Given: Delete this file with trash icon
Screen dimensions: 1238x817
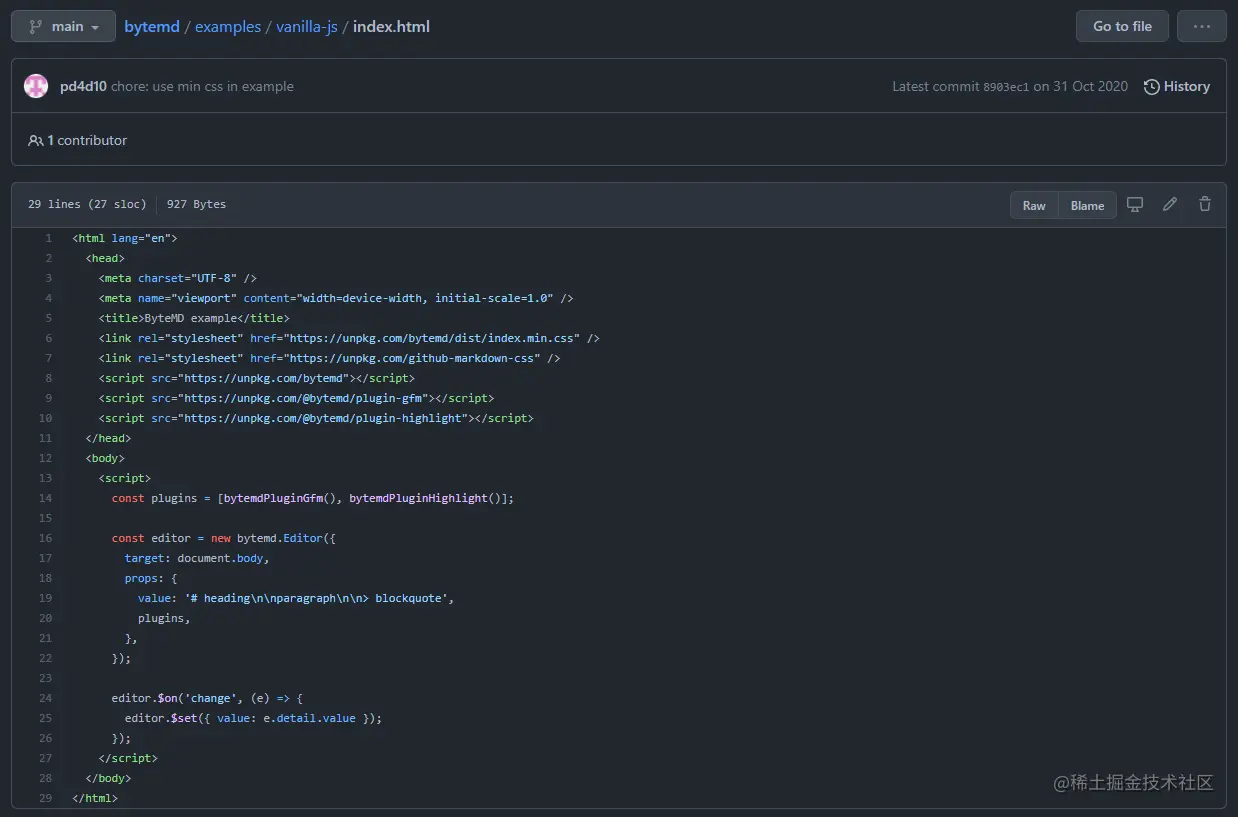Looking at the screenshot, I should pos(1205,204).
